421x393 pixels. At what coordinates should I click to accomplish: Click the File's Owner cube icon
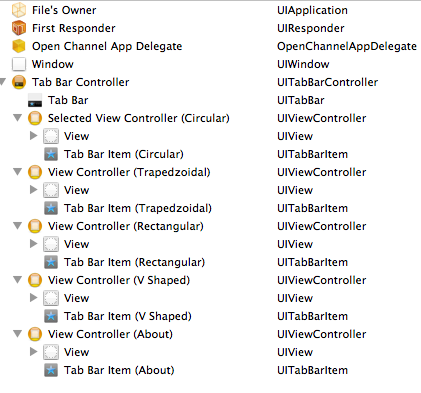19,10
